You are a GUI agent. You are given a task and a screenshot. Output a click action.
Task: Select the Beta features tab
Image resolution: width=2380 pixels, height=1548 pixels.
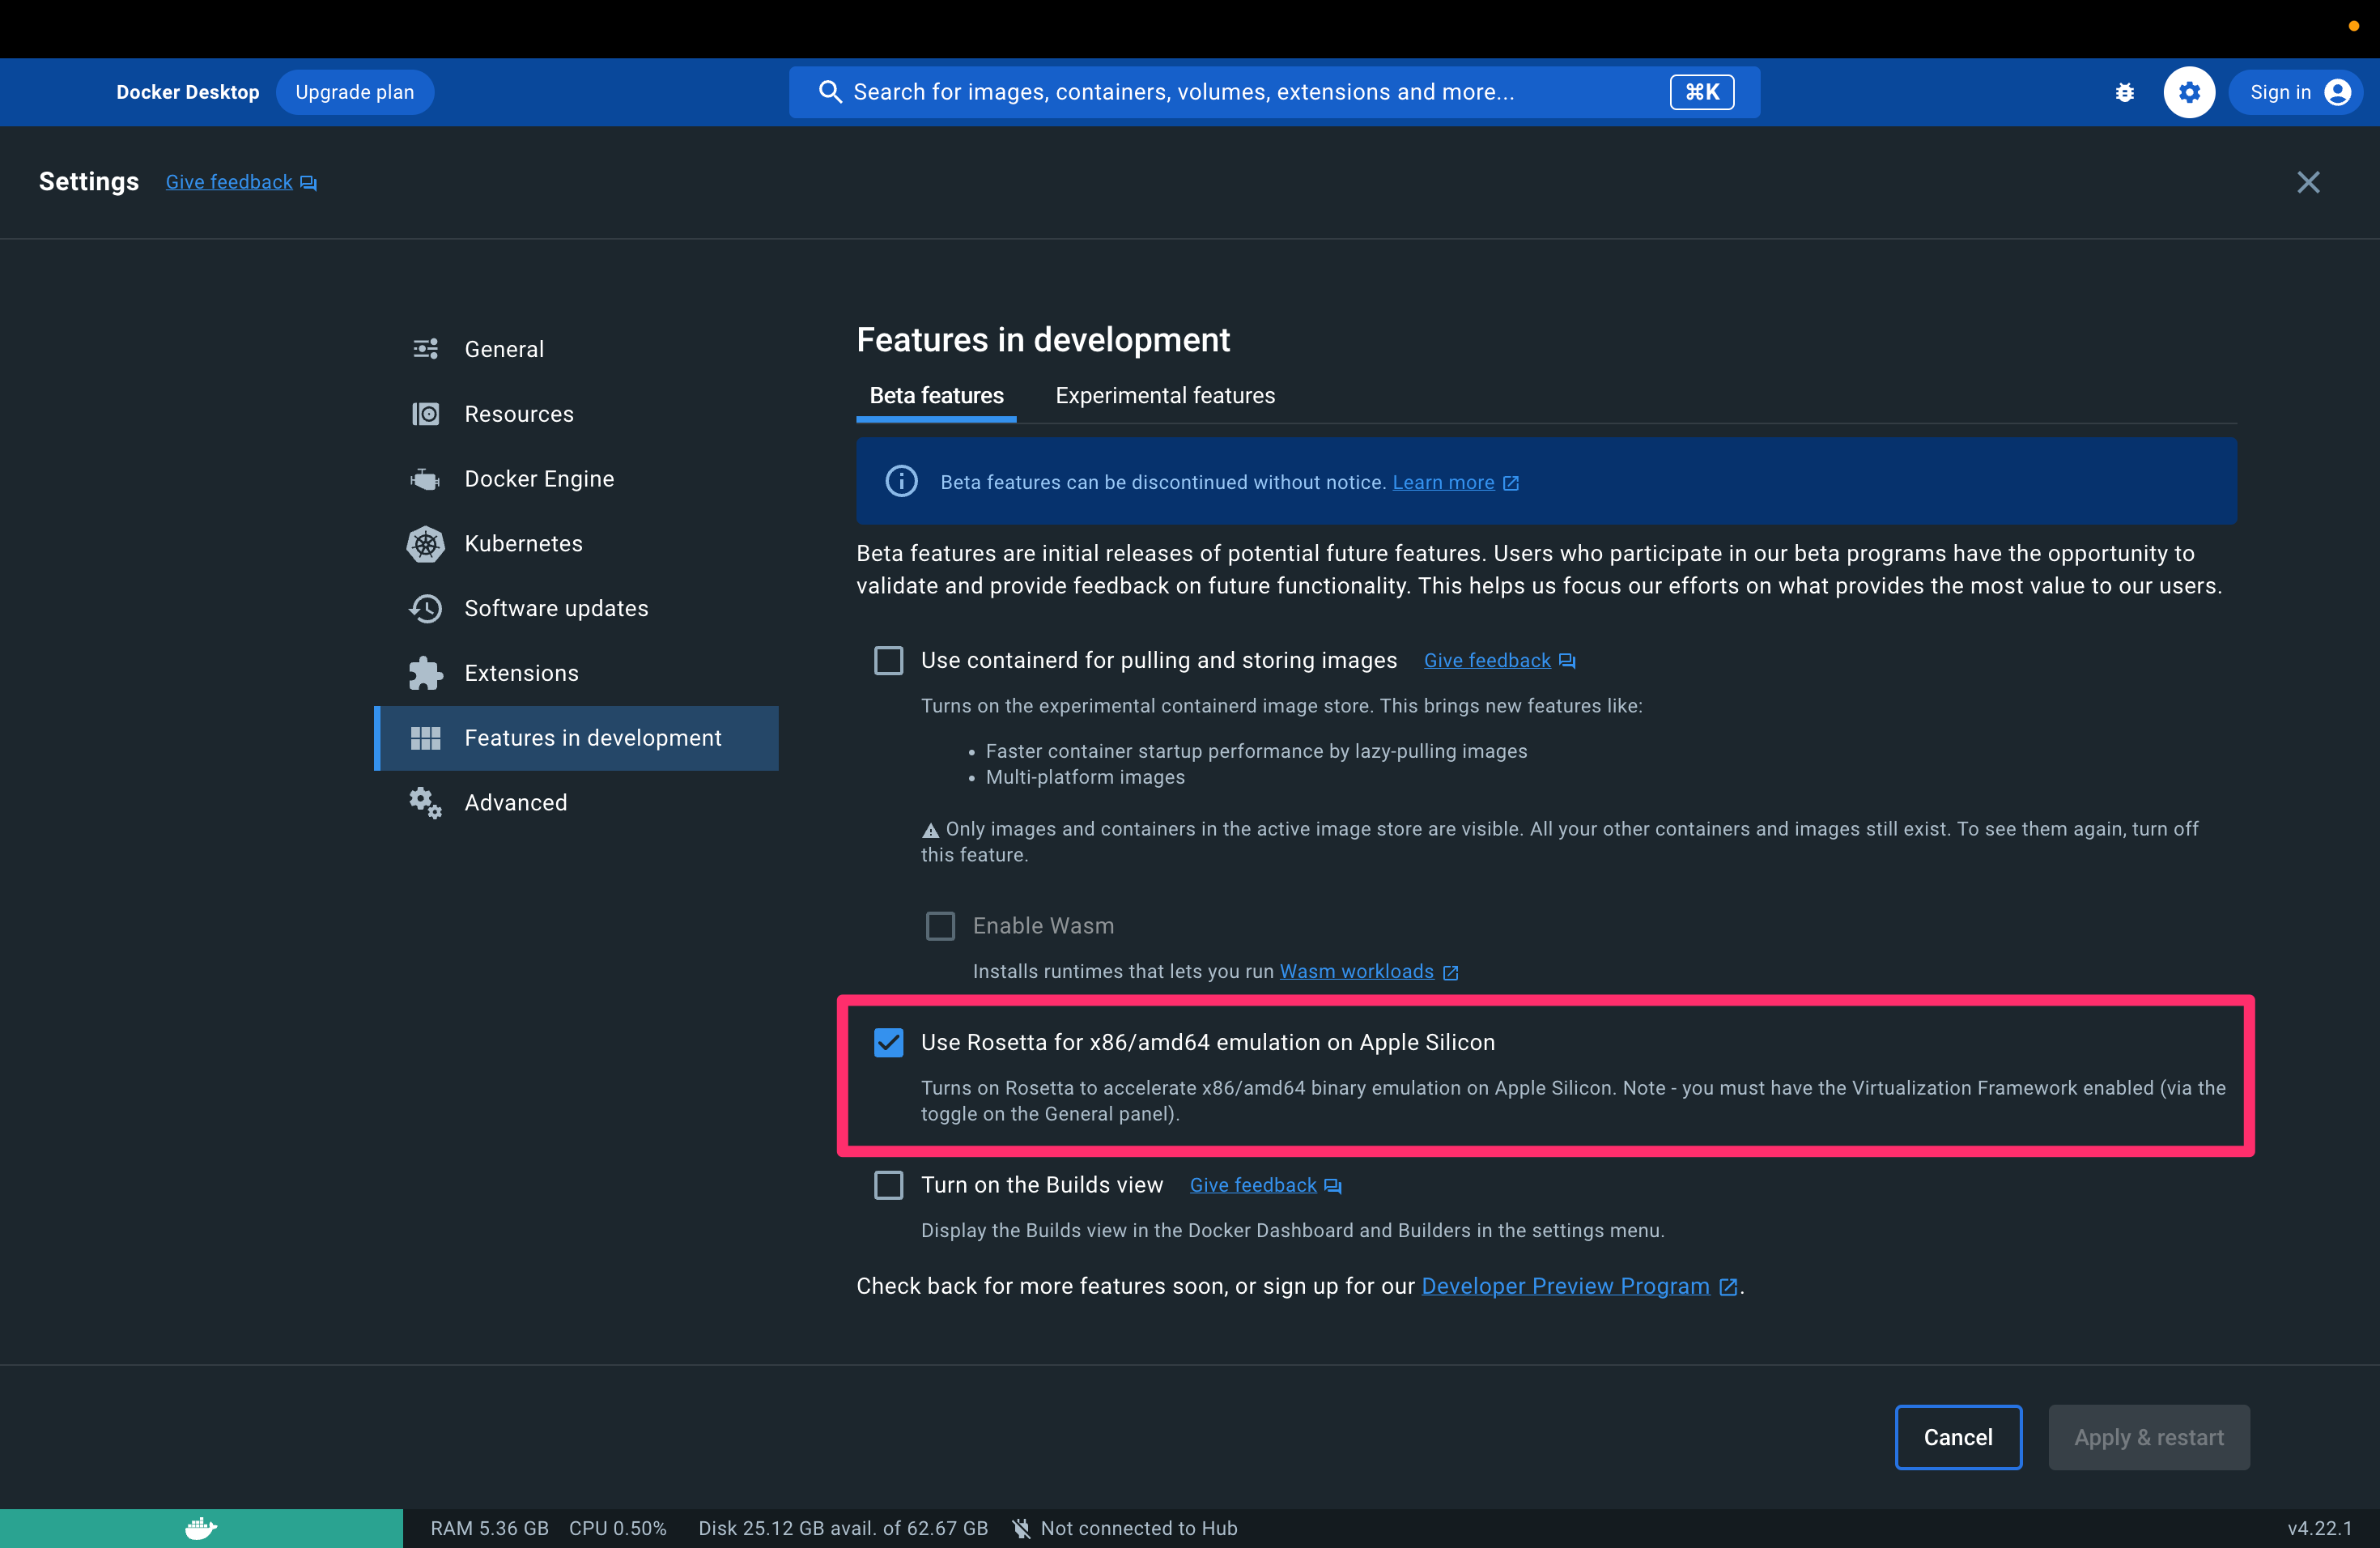click(936, 396)
